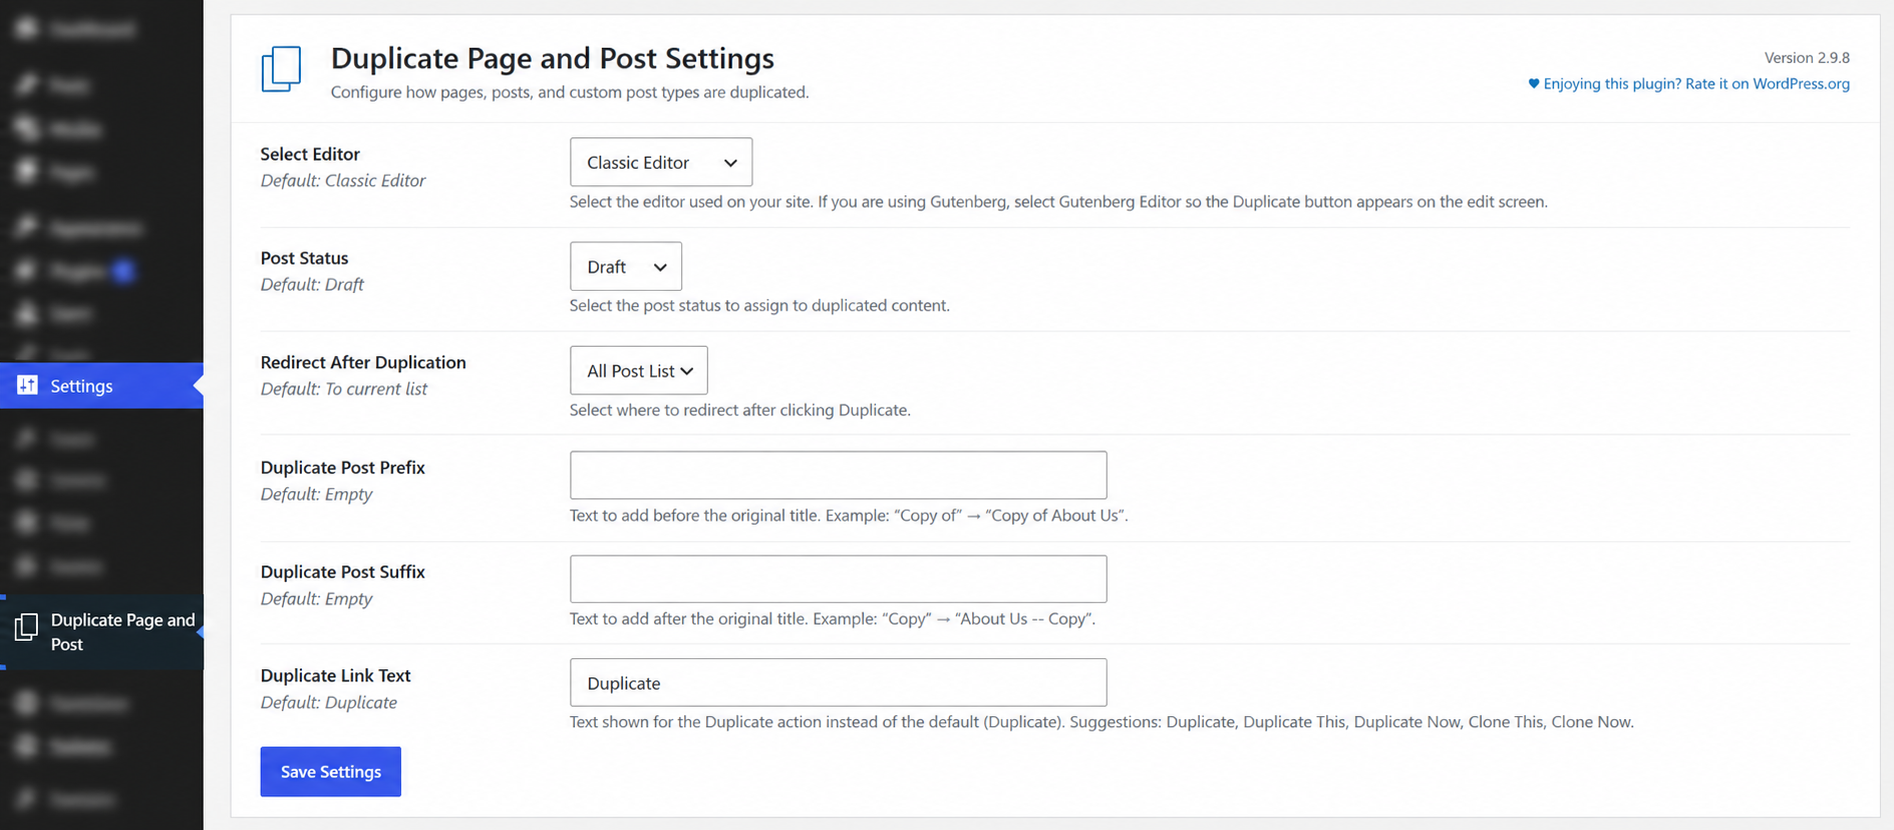Viewport: 1894px width, 830px height.
Task: Click 'Default: To current list' hint text
Action: 344,389
